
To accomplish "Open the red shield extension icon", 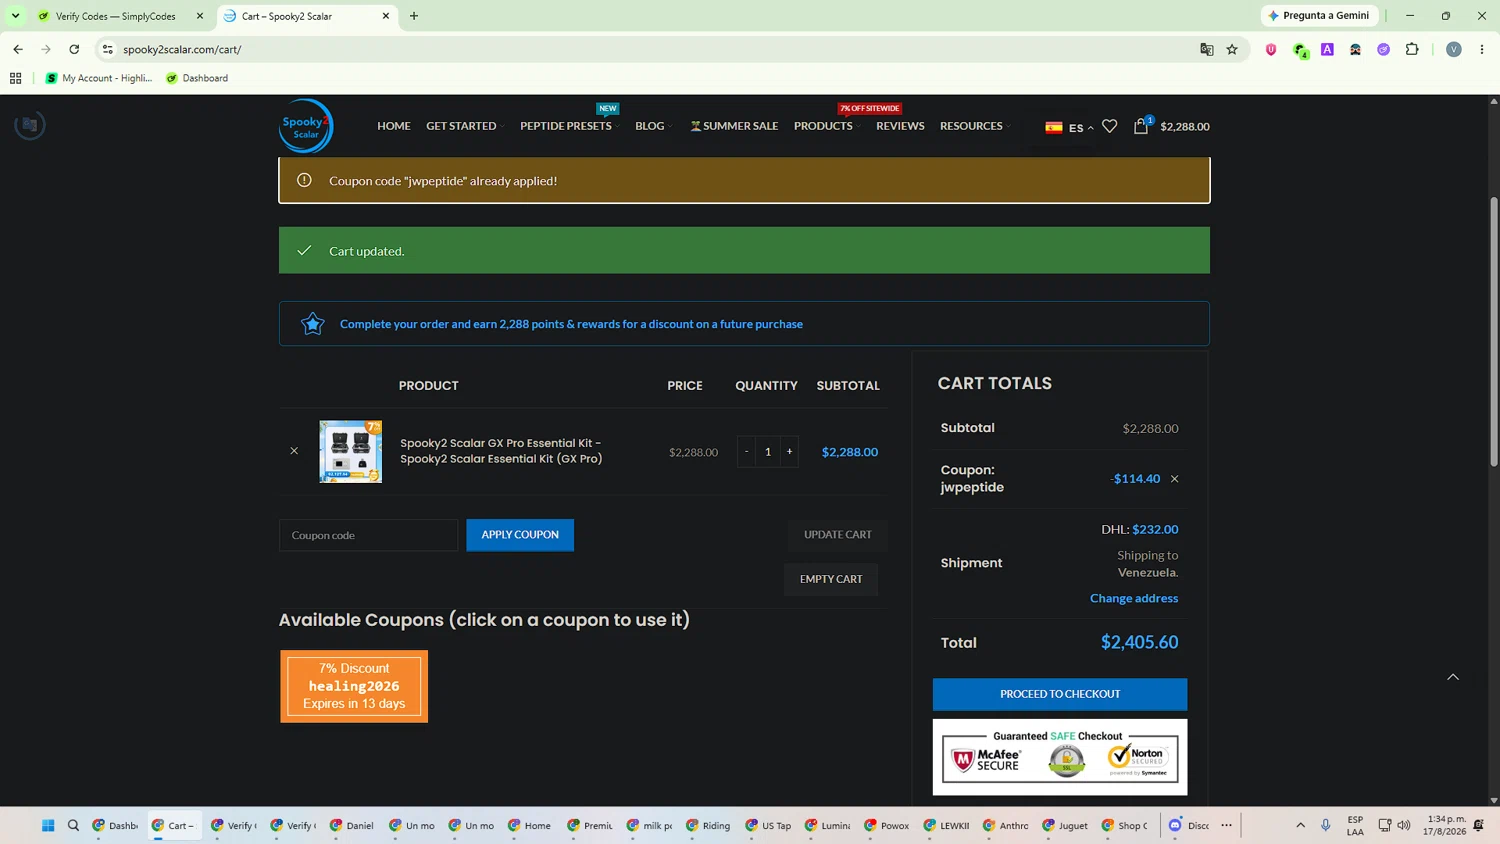I will click(1271, 49).
